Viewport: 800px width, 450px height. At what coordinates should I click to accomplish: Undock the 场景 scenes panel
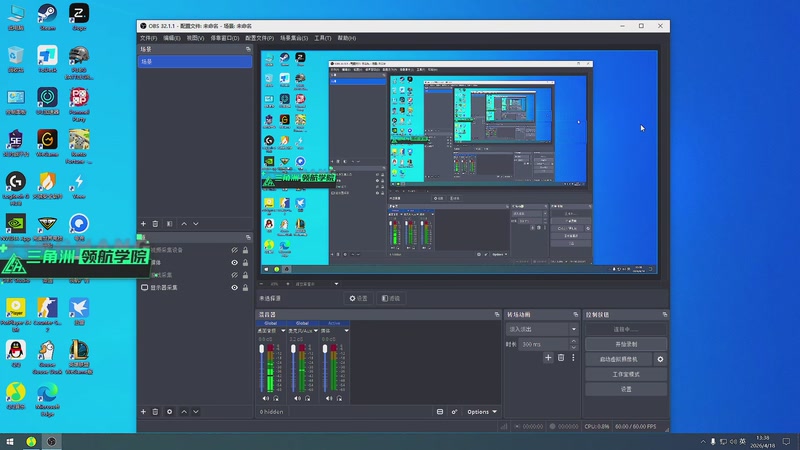pos(248,49)
